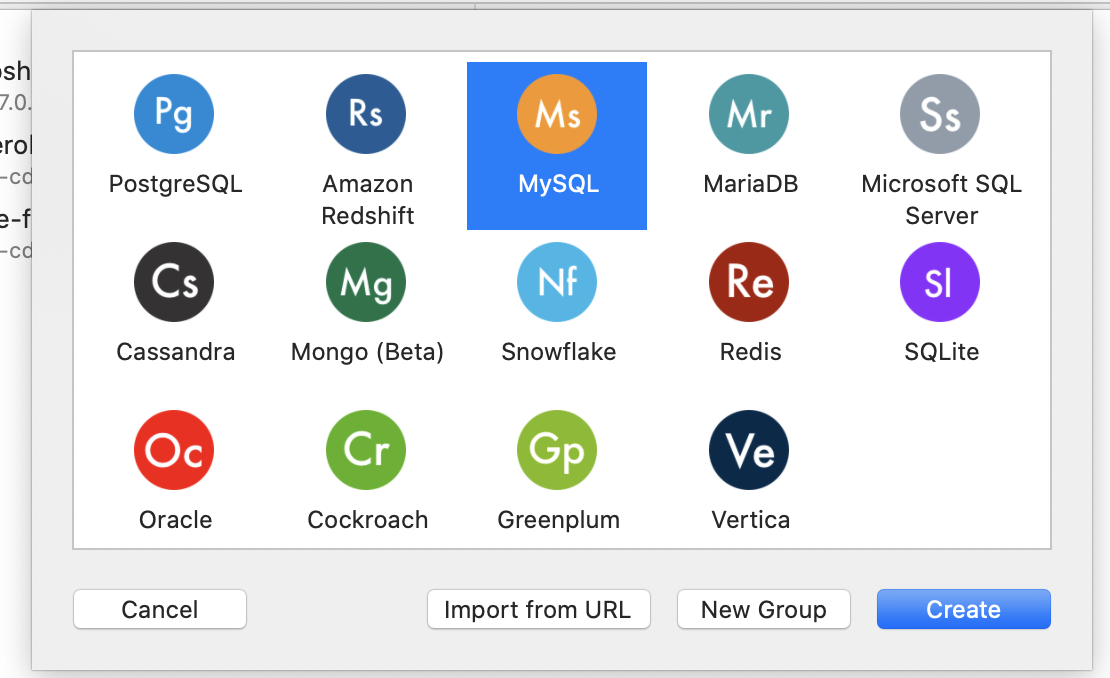Choose the Amazon Redshift Rs icon
Viewport: 1110px width, 678px height.
point(366,114)
